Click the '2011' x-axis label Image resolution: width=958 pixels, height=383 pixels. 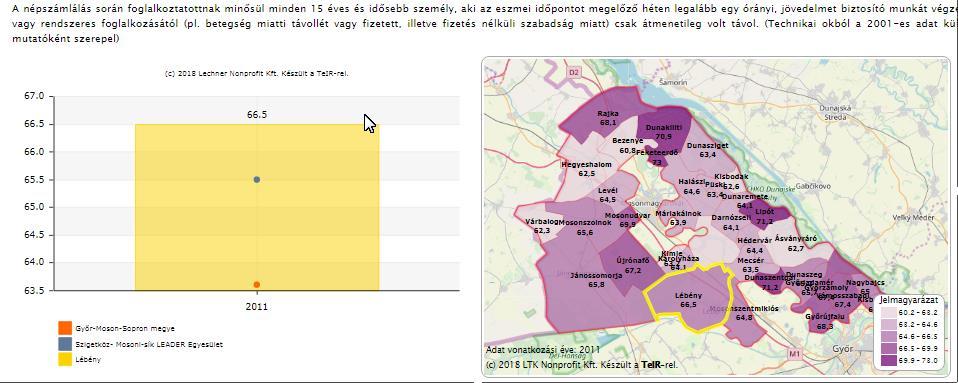(x=257, y=306)
